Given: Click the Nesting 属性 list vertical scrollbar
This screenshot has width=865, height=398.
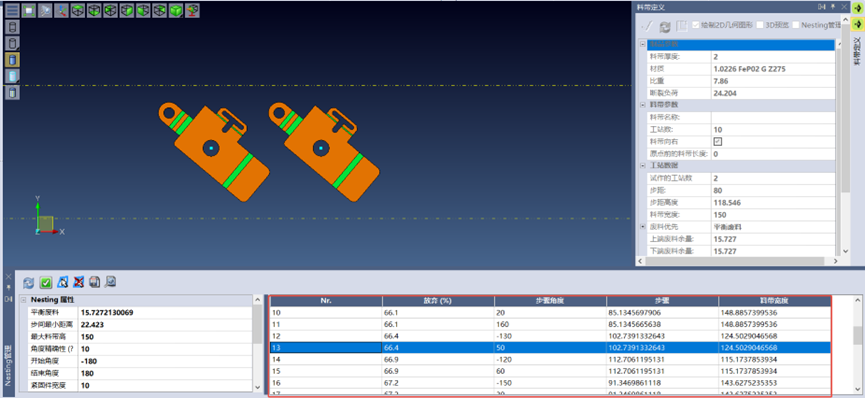Looking at the screenshot, I should coord(258,342).
